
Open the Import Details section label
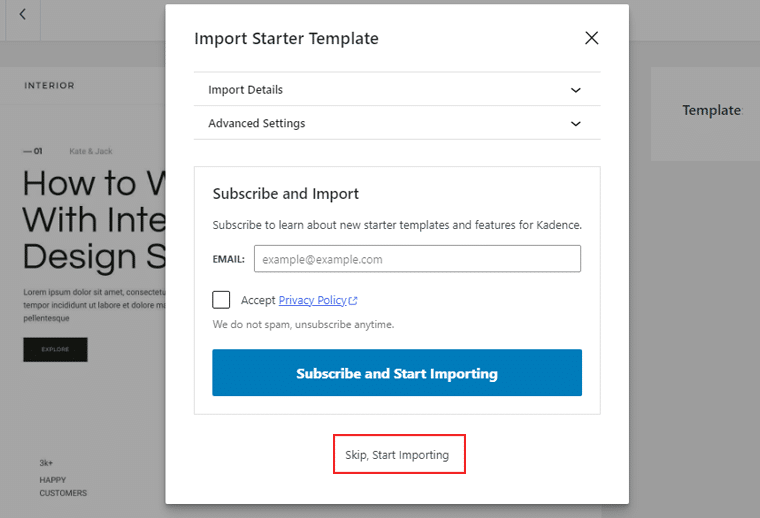pos(245,90)
